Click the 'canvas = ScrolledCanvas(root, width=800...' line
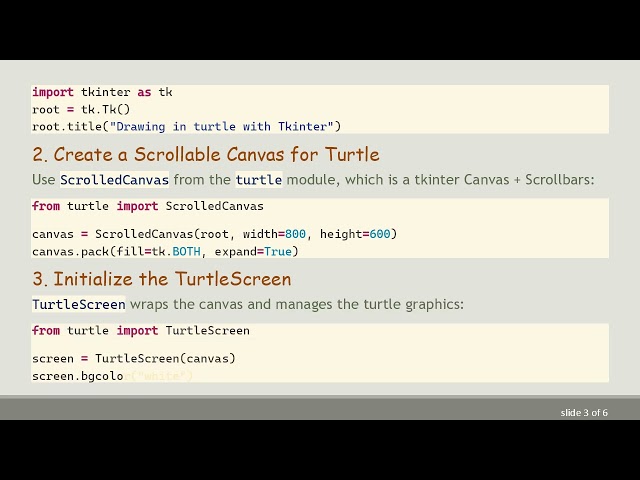The height and width of the screenshot is (480, 640). pos(214,234)
